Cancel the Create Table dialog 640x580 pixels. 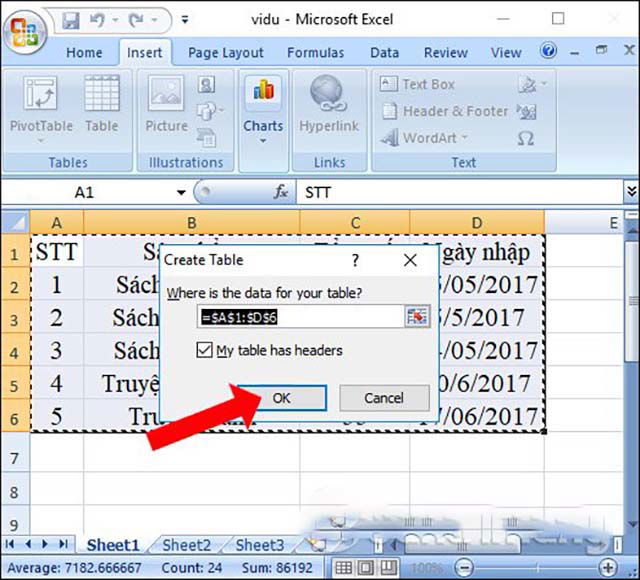point(384,398)
